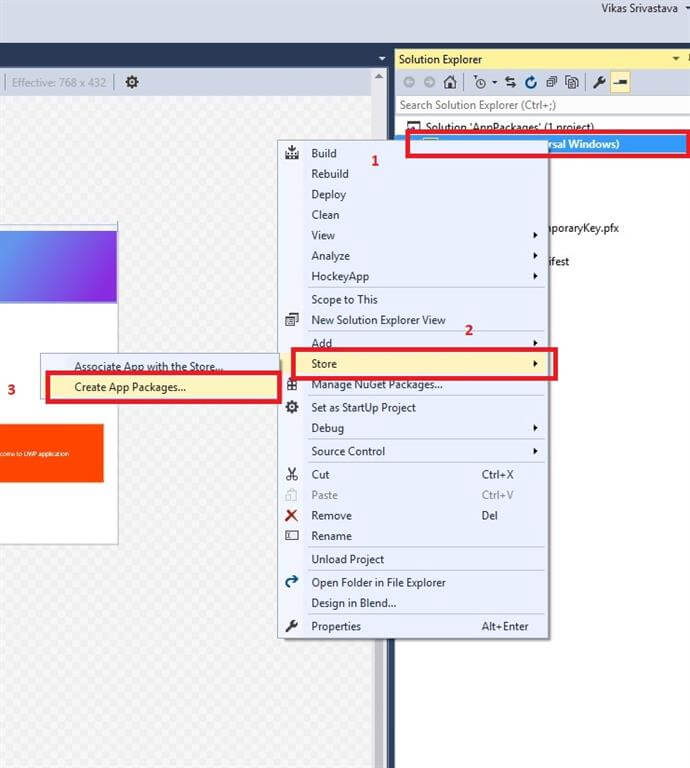The height and width of the screenshot is (768, 690).
Task: Click the Effective: 768 x 432 label
Action: (x=59, y=82)
